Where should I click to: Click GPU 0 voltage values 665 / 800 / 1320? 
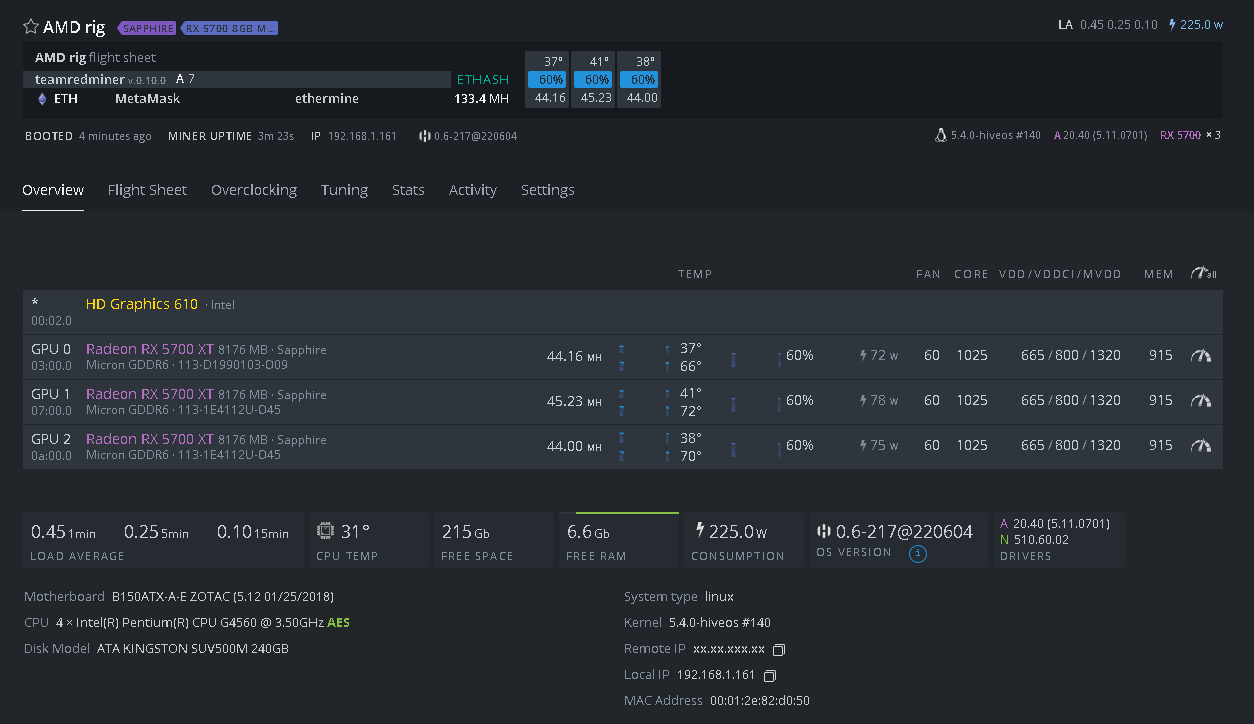click(x=1071, y=356)
